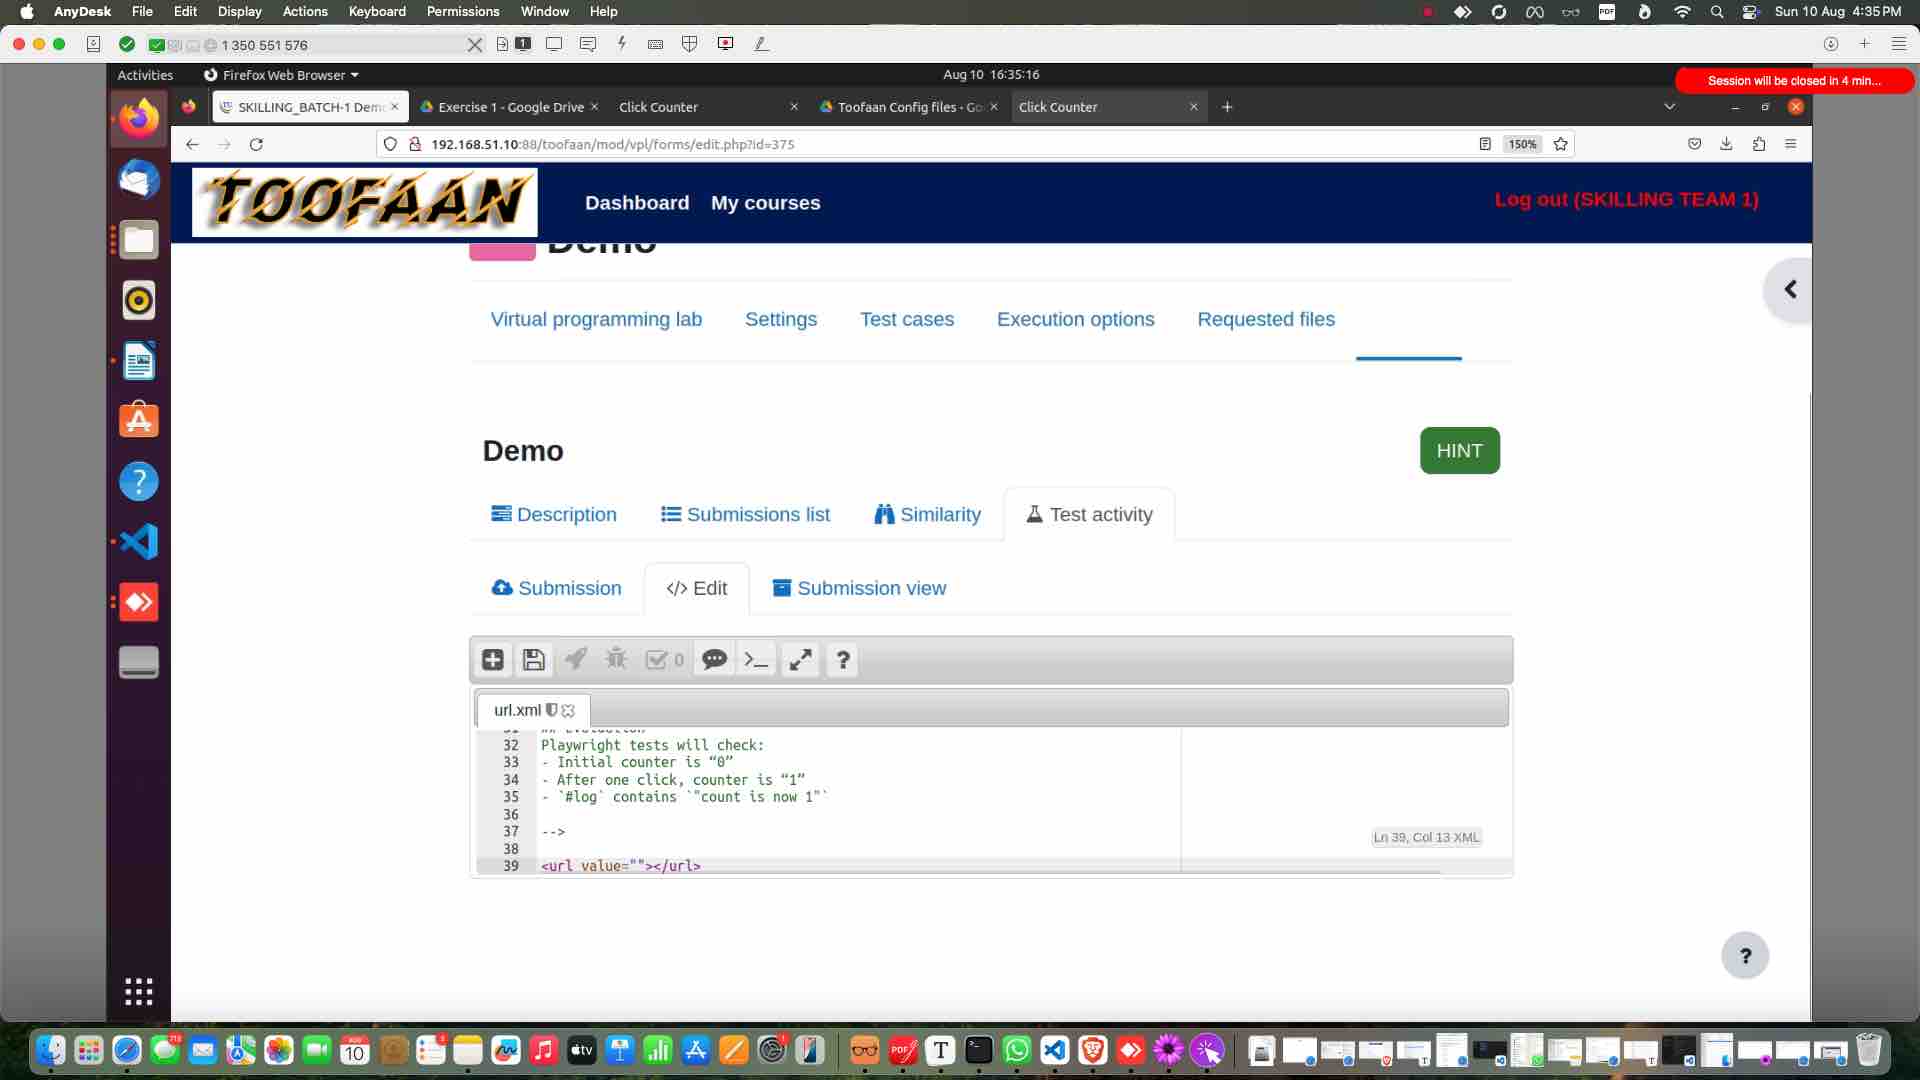
Task: Open the Dashboard link
Action: point(637,202)
